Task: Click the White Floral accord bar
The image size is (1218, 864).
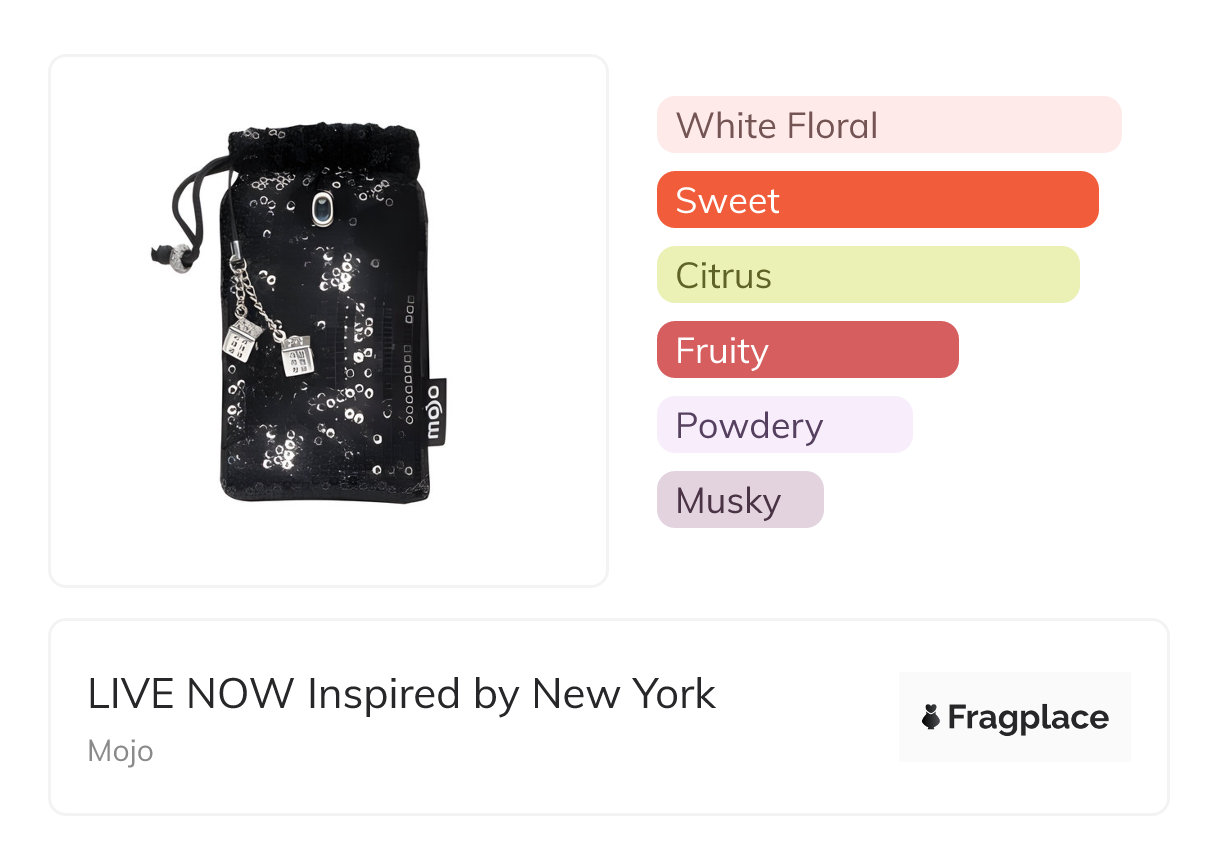Action: 888,125
